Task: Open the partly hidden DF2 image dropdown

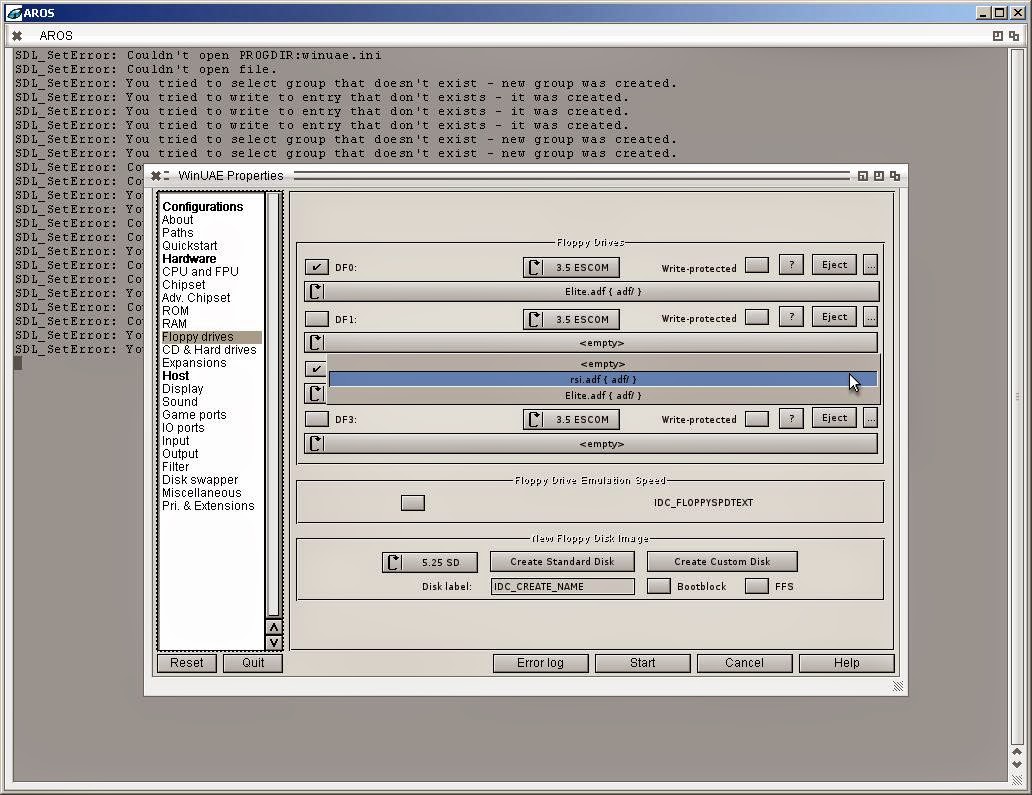Action: point(315,394)
